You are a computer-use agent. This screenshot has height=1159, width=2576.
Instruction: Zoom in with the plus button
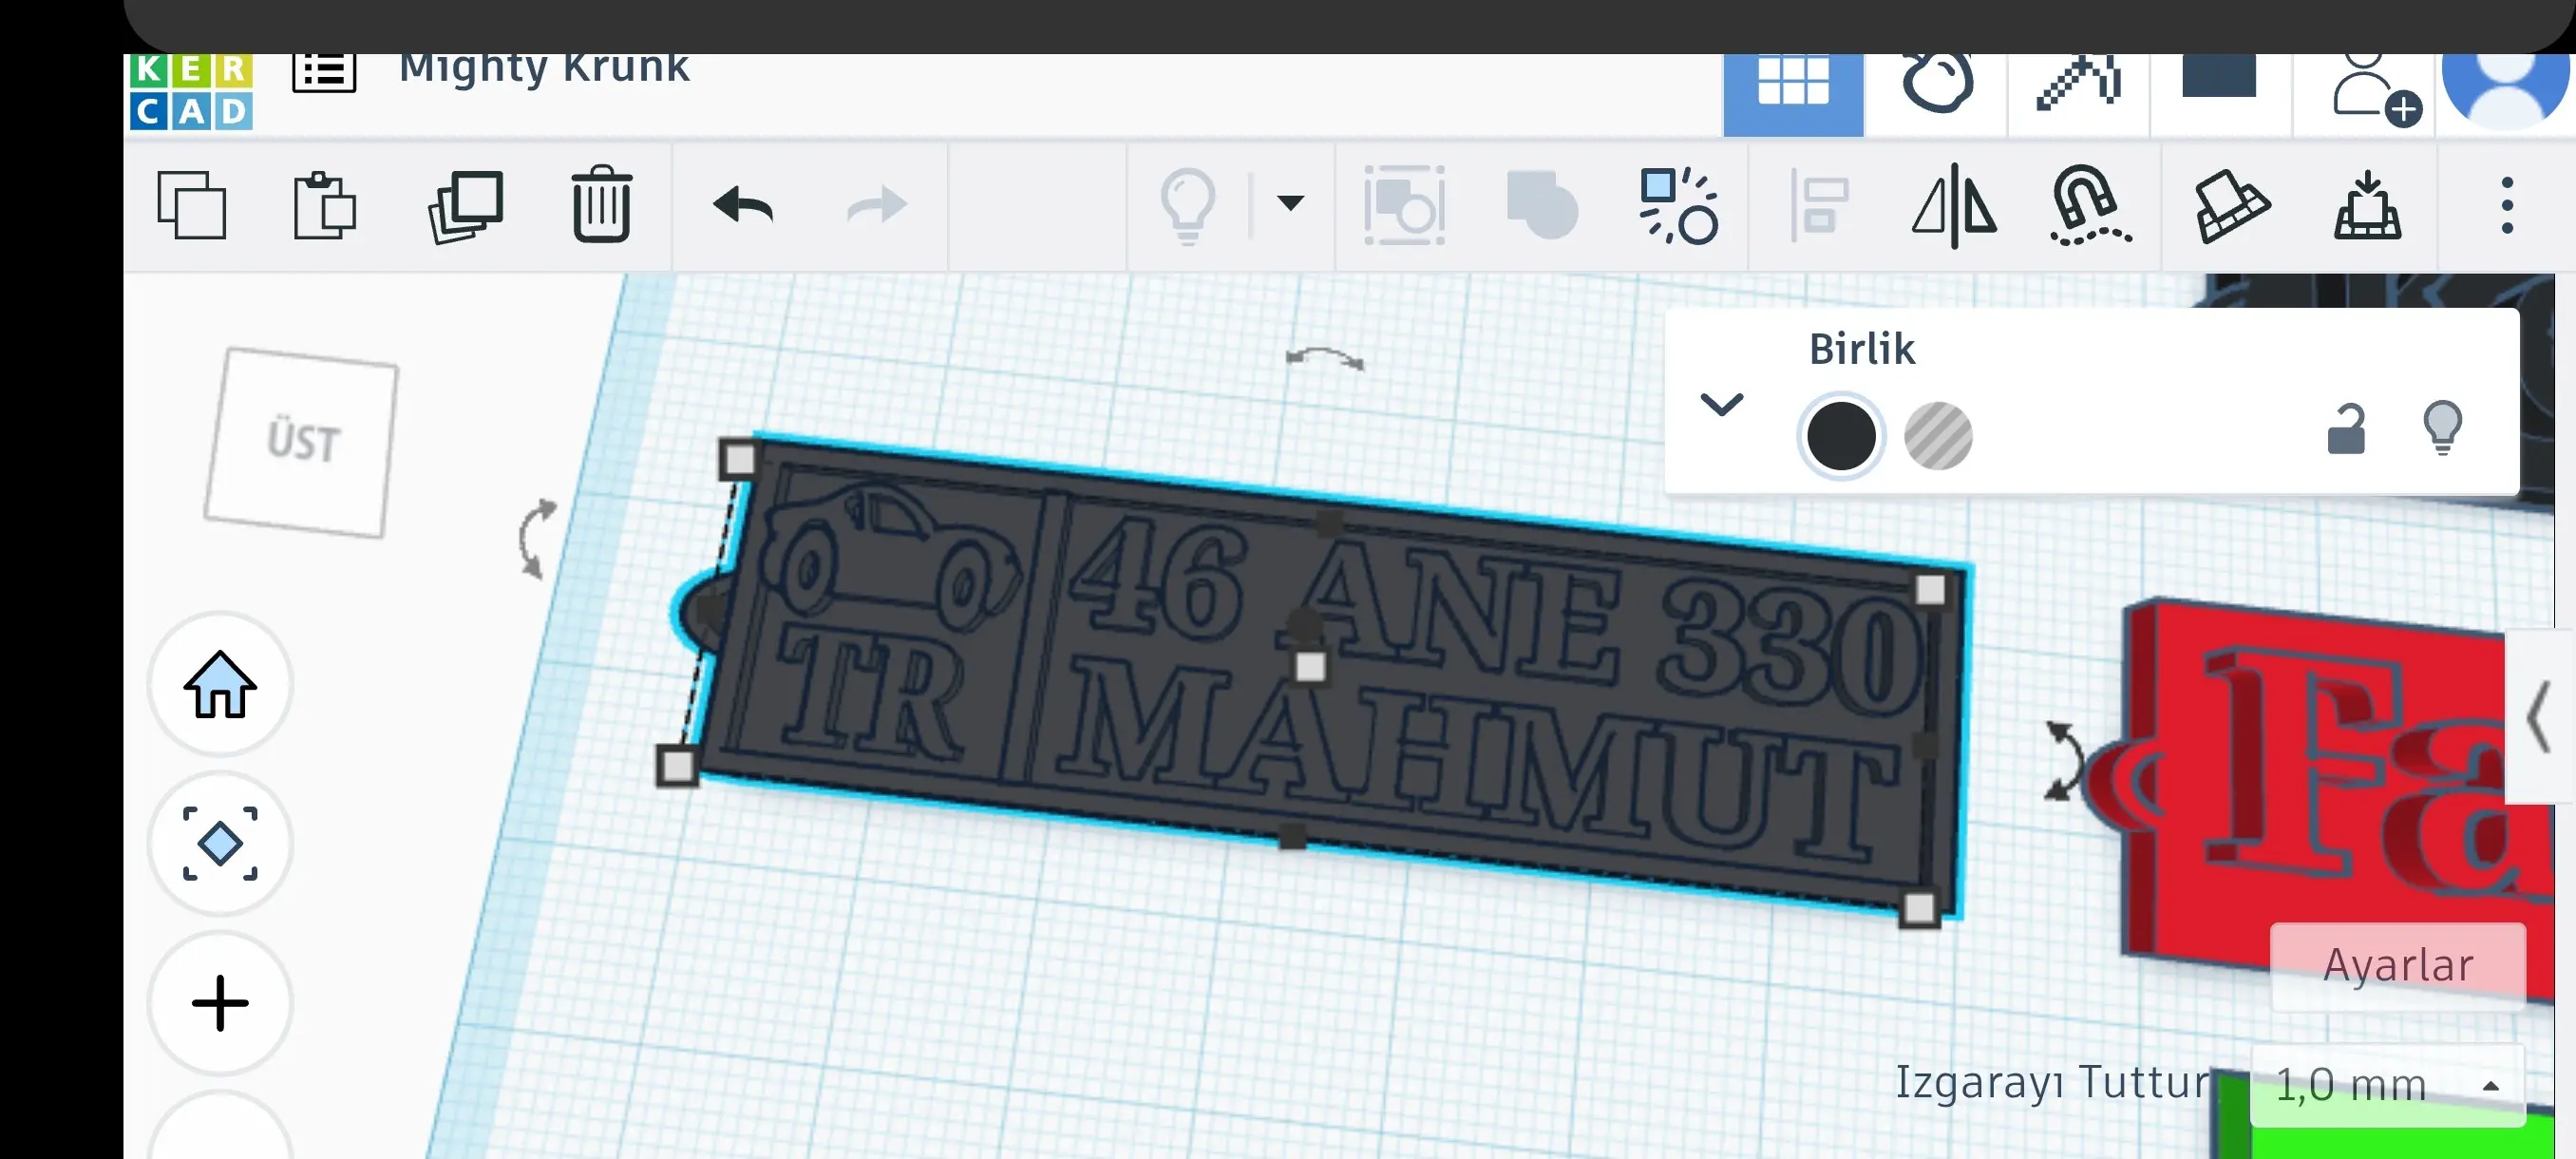click(x=220, y=1003)
